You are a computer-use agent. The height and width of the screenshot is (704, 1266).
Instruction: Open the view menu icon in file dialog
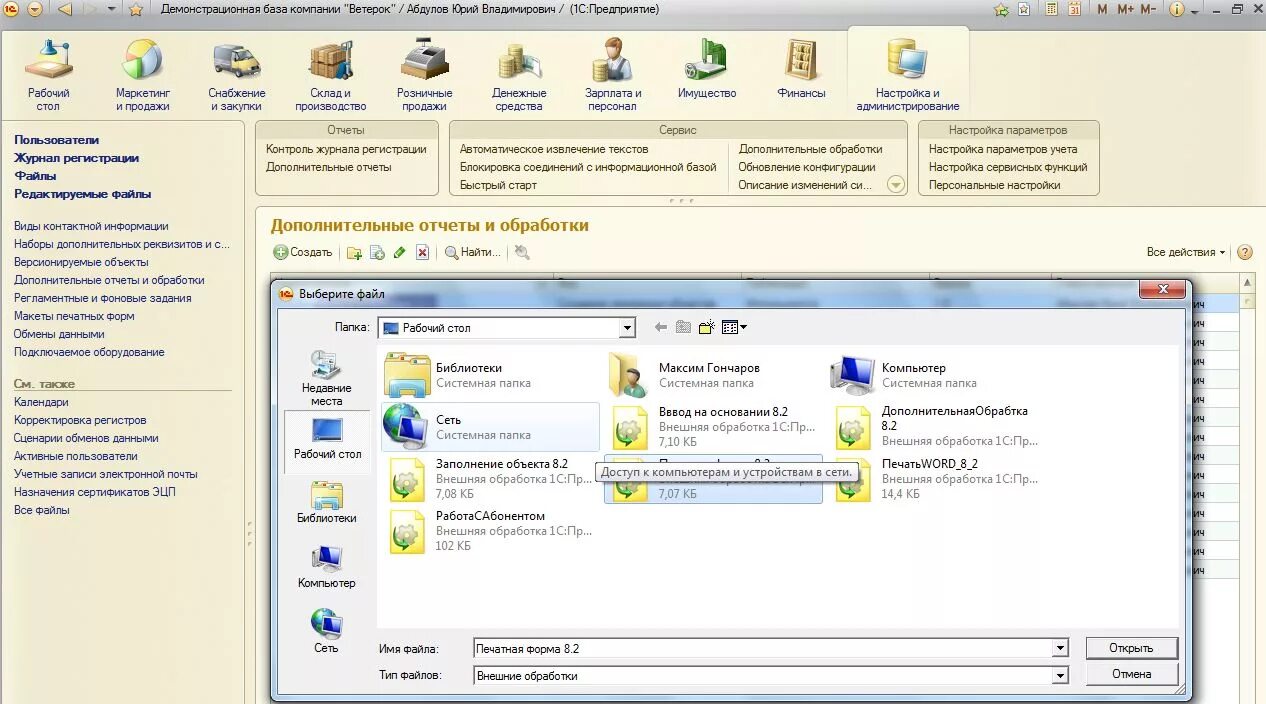point(734,327)
